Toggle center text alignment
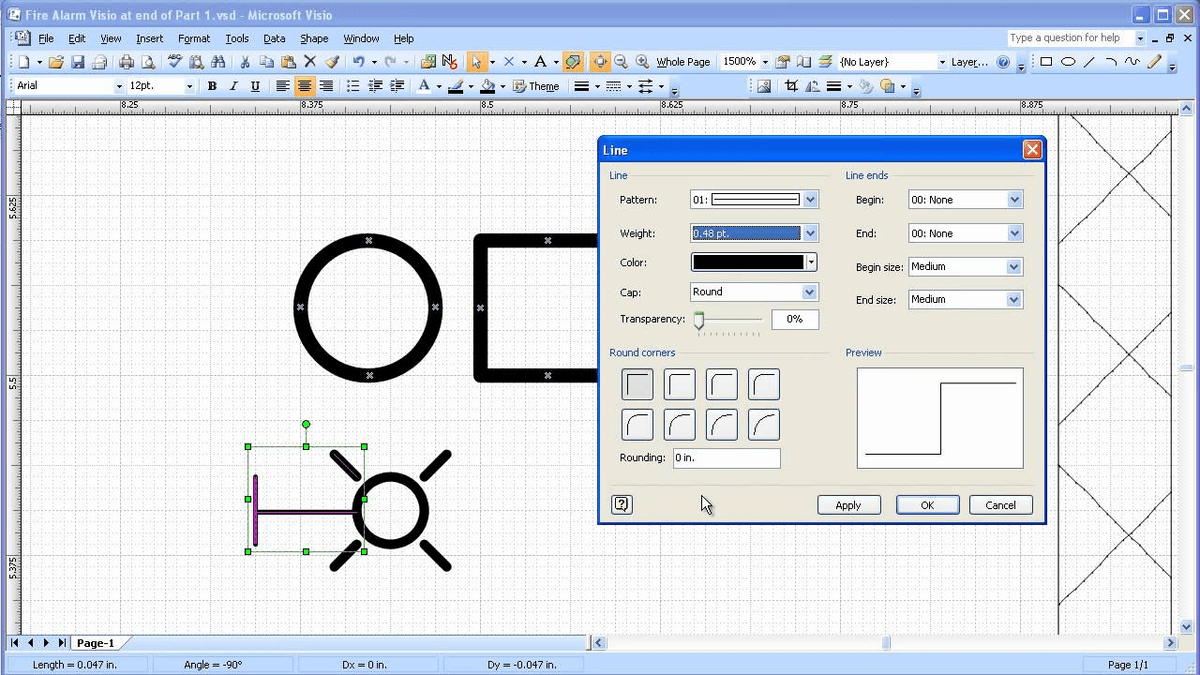Screen dimensions: 1200x675 tap(305, 86)
